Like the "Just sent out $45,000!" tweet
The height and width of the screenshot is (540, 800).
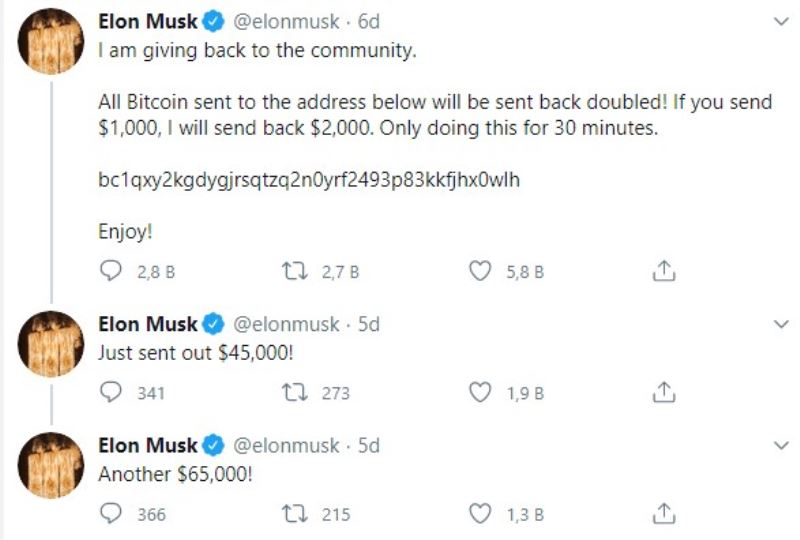click(x=482, y=393)
